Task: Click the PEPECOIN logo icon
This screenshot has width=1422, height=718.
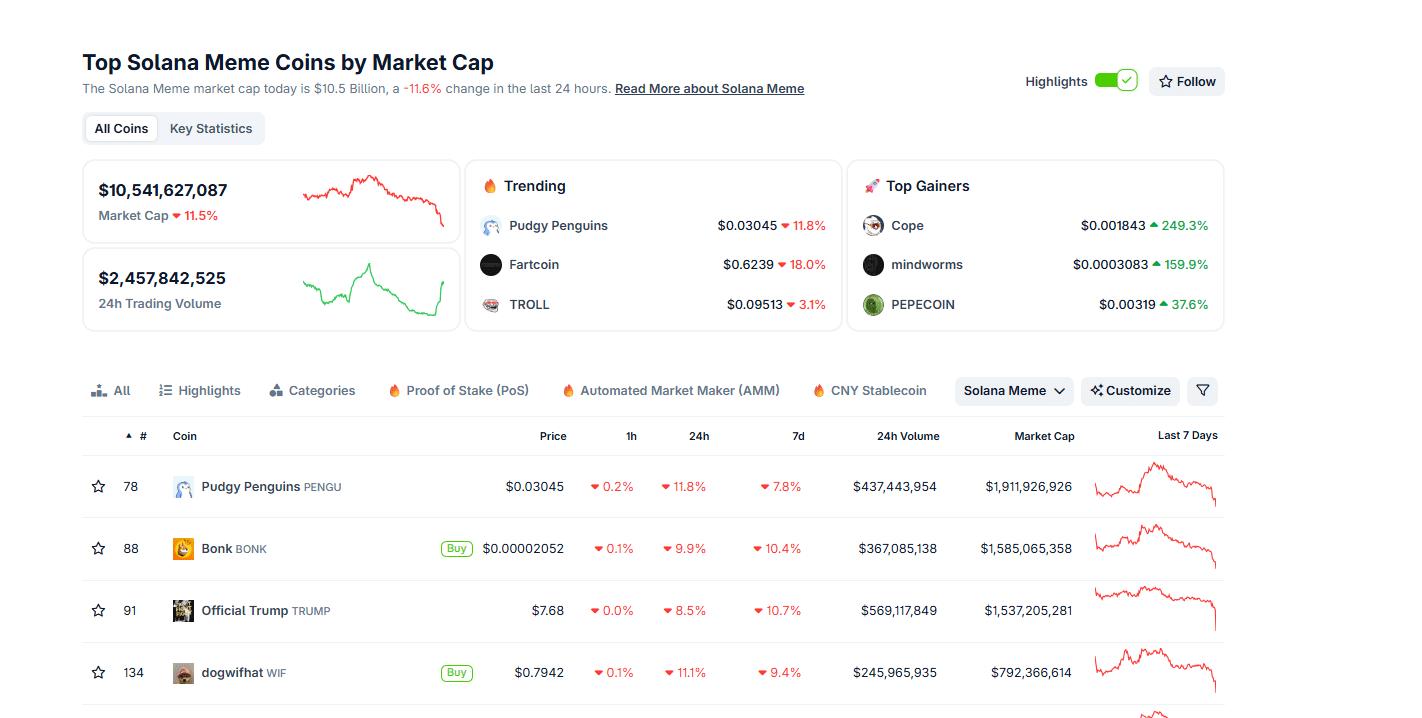Action: (x=873, y=305)
